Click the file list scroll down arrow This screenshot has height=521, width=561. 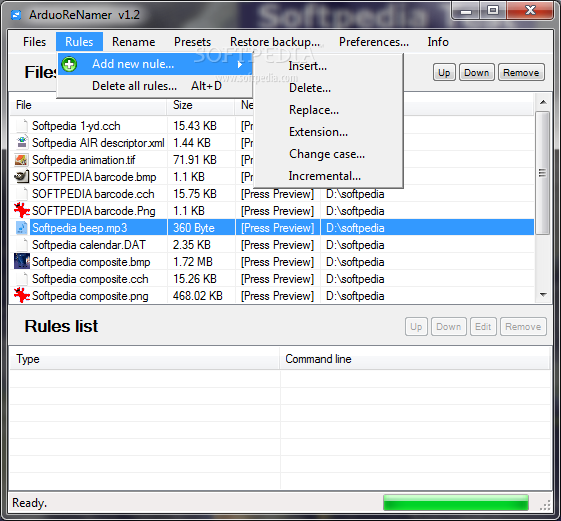click(543, 295)
